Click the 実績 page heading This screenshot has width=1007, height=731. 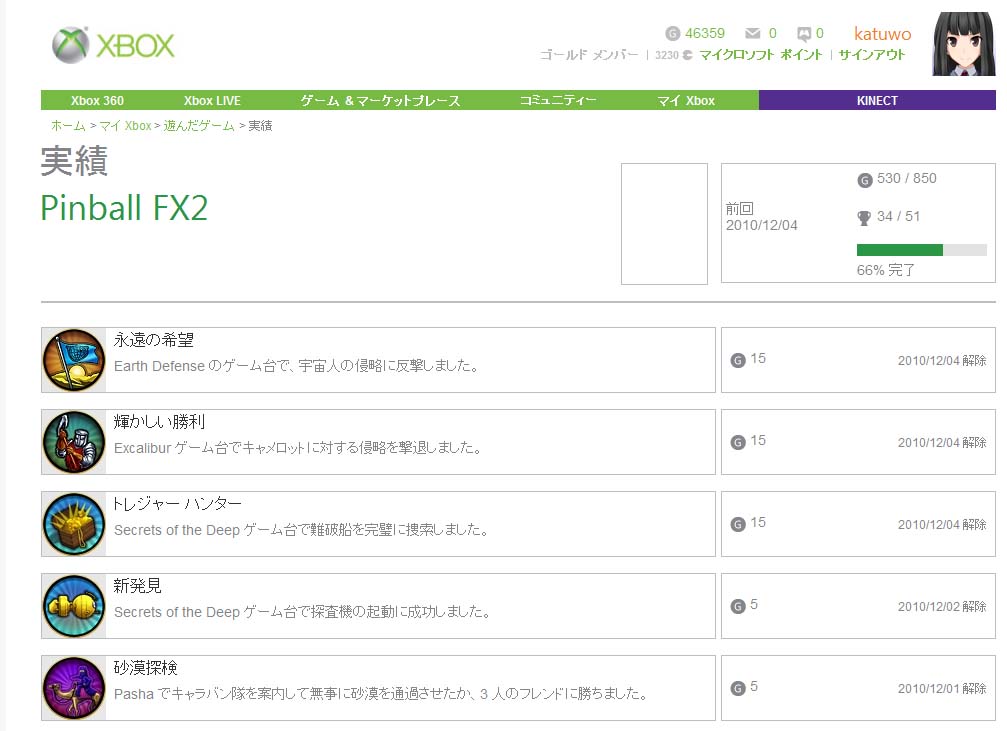tap(74, 161)
